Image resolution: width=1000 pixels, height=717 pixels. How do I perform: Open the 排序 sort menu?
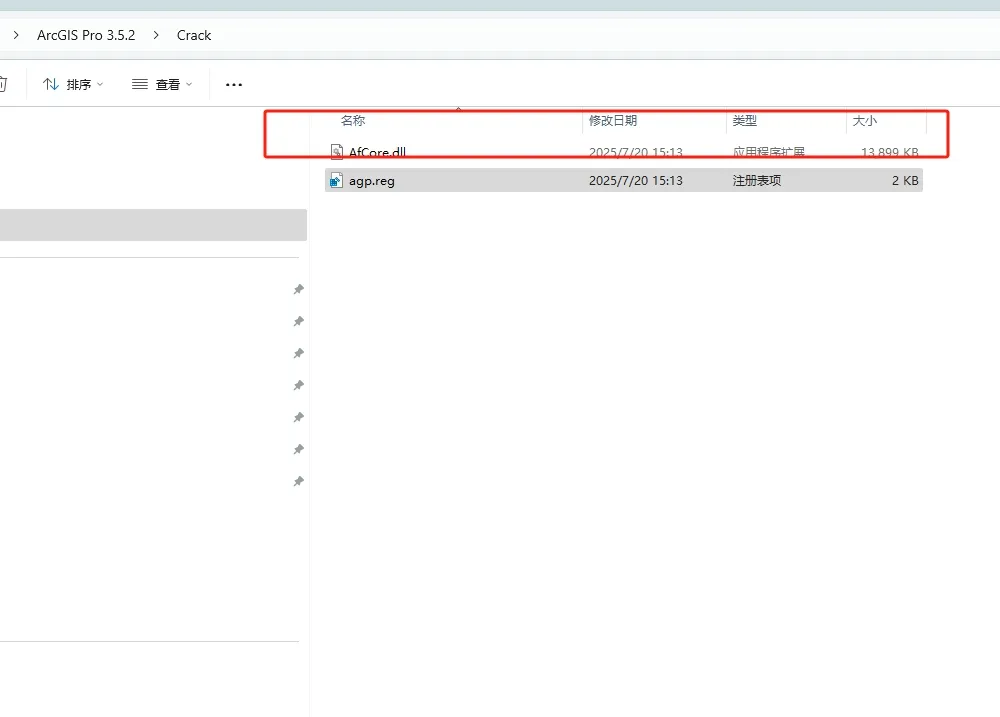pyautogui.click(x=73, y=84)
